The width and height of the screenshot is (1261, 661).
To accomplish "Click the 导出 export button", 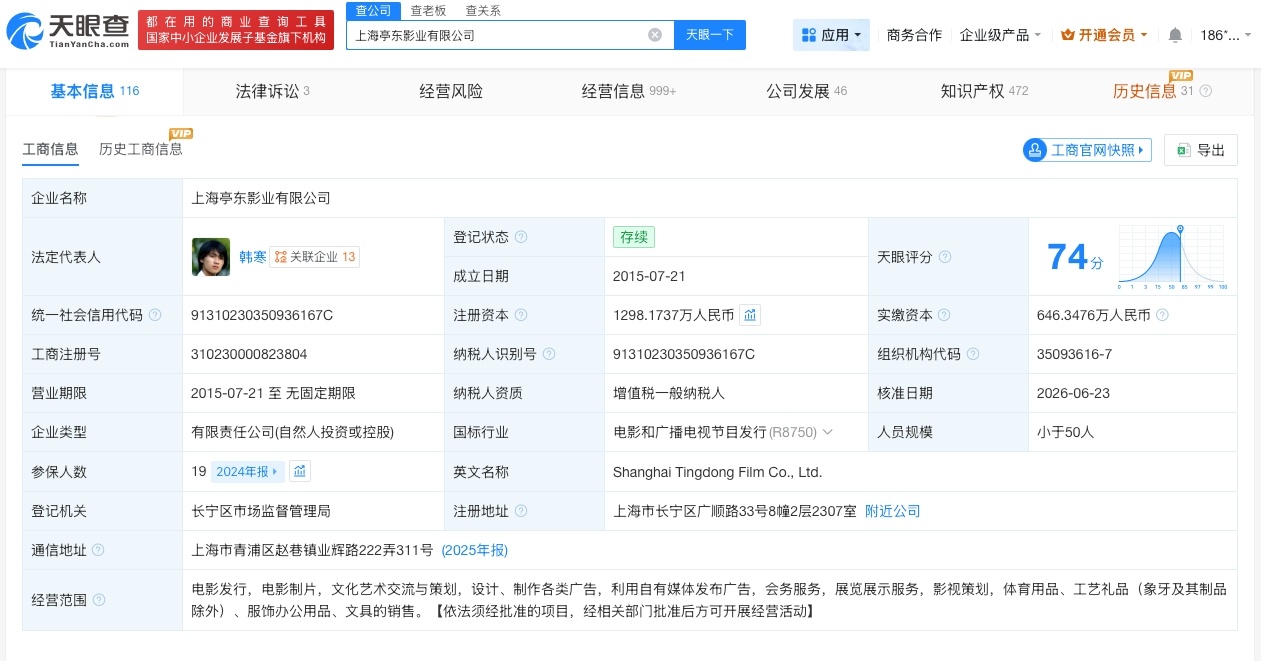I will pyautogui.click(x=1201, y=150).
